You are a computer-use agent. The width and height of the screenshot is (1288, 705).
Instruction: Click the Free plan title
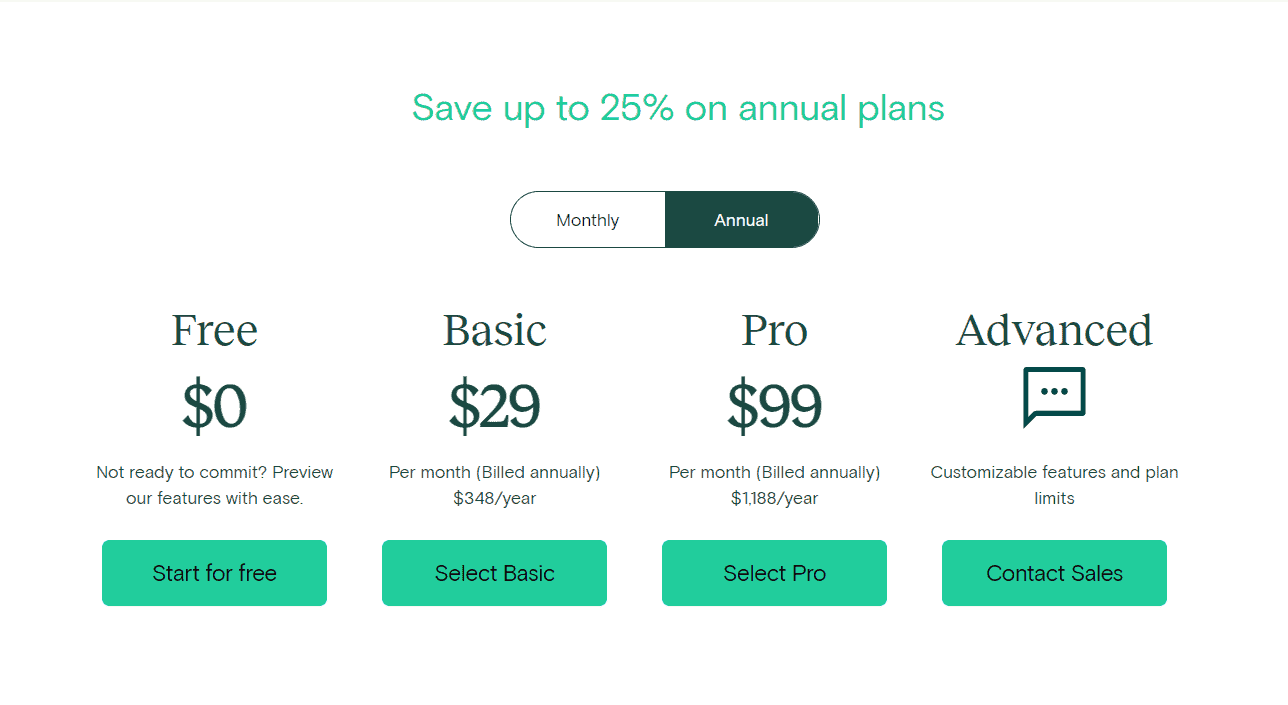(x=214, y=330)
